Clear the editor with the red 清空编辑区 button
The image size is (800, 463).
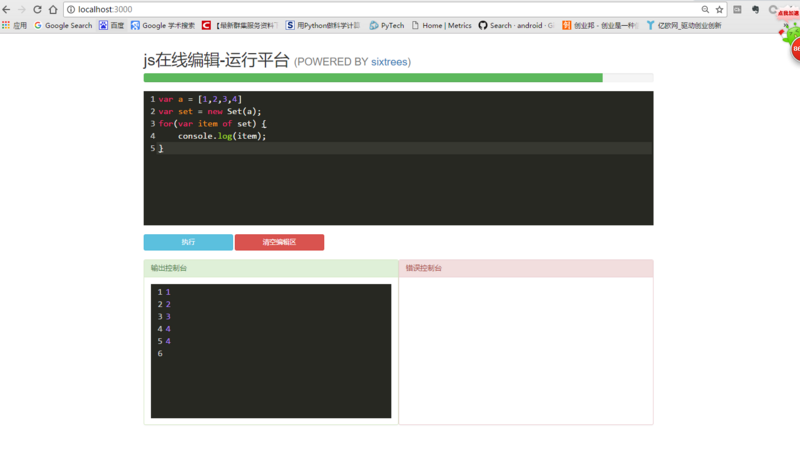[x=279, y=242]
